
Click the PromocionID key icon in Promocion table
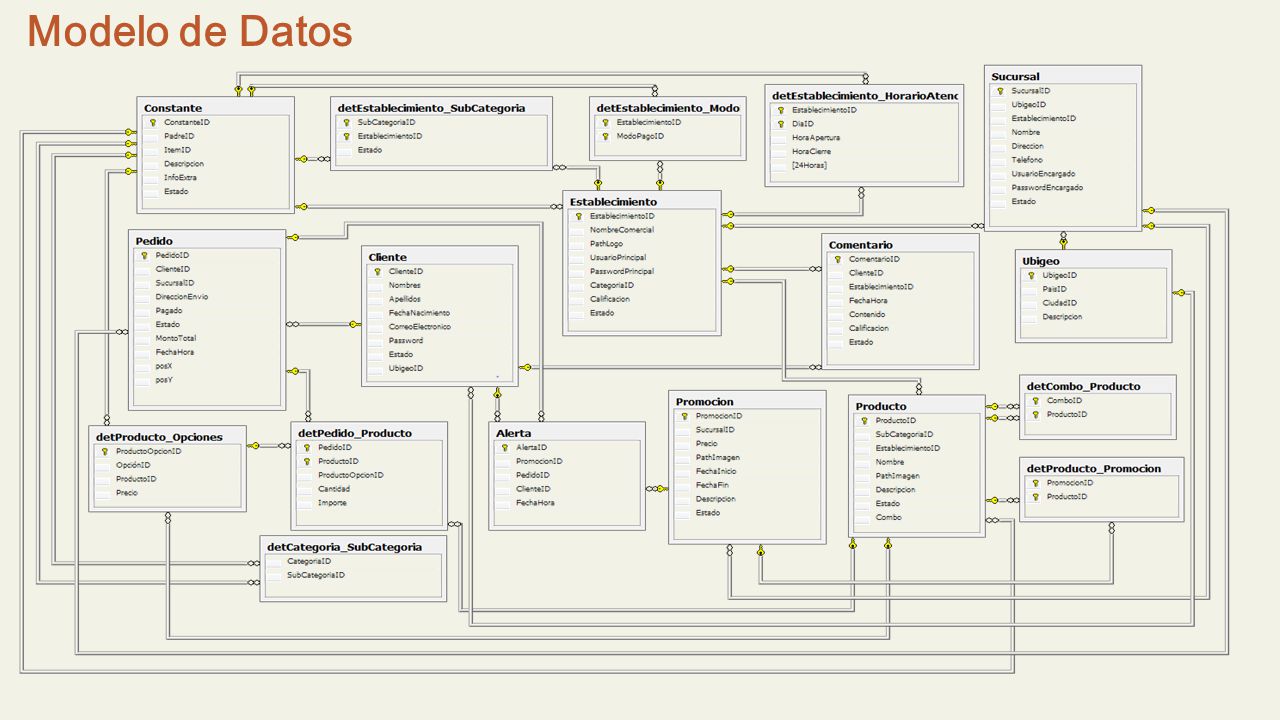point(684,416)
